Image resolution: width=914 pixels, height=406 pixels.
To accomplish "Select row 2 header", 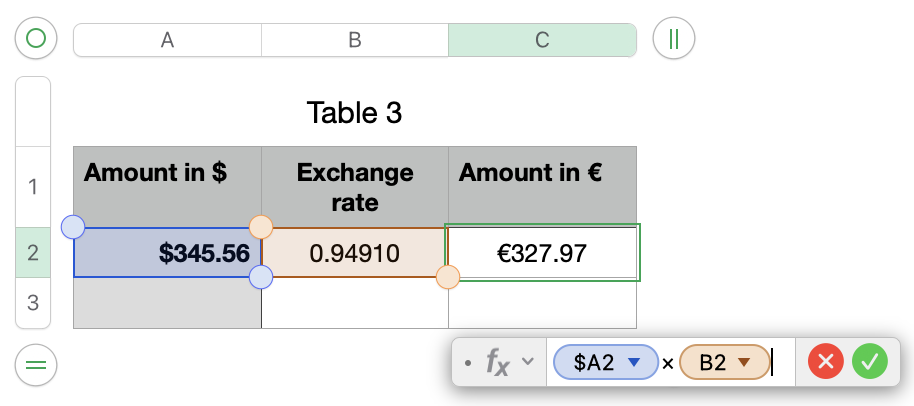I will 33,253.
